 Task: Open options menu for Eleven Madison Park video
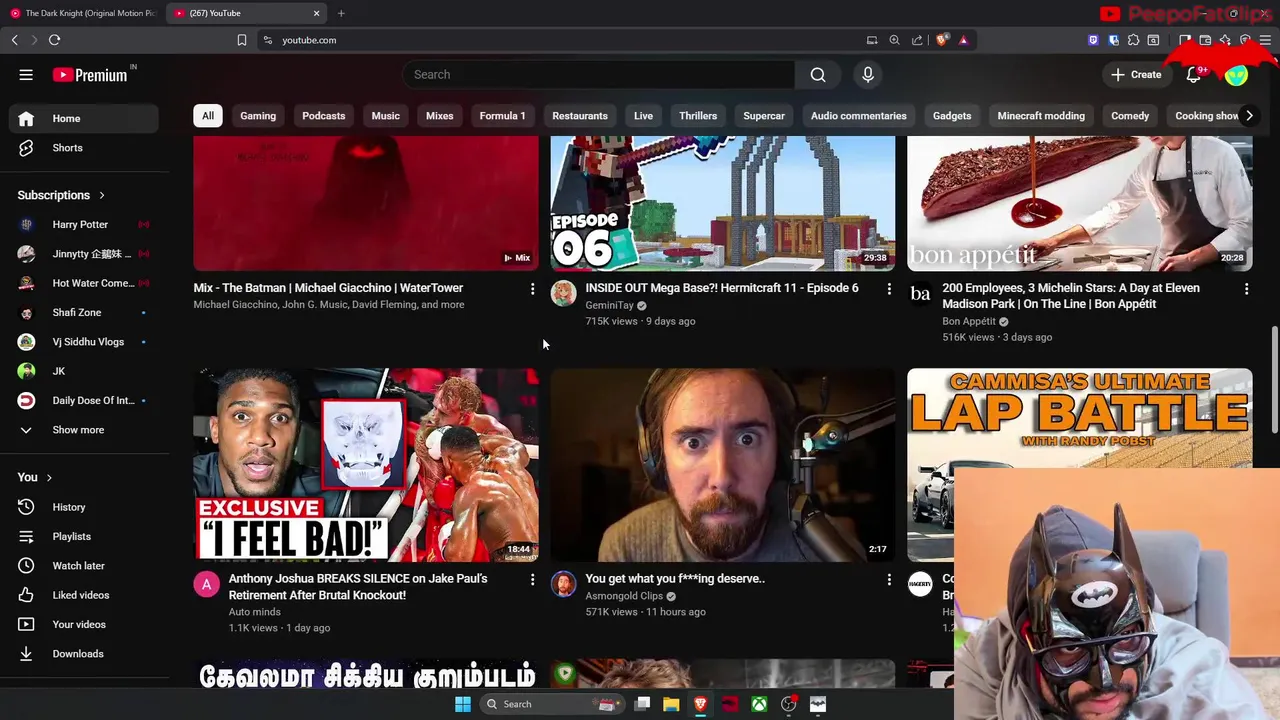[x=1246, y=289]
